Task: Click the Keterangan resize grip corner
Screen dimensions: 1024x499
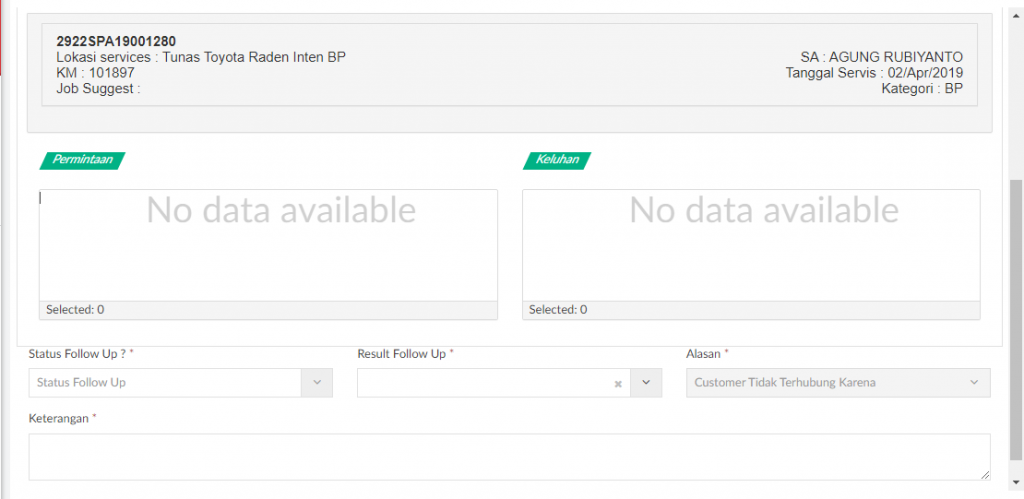Action: [985, 475]
